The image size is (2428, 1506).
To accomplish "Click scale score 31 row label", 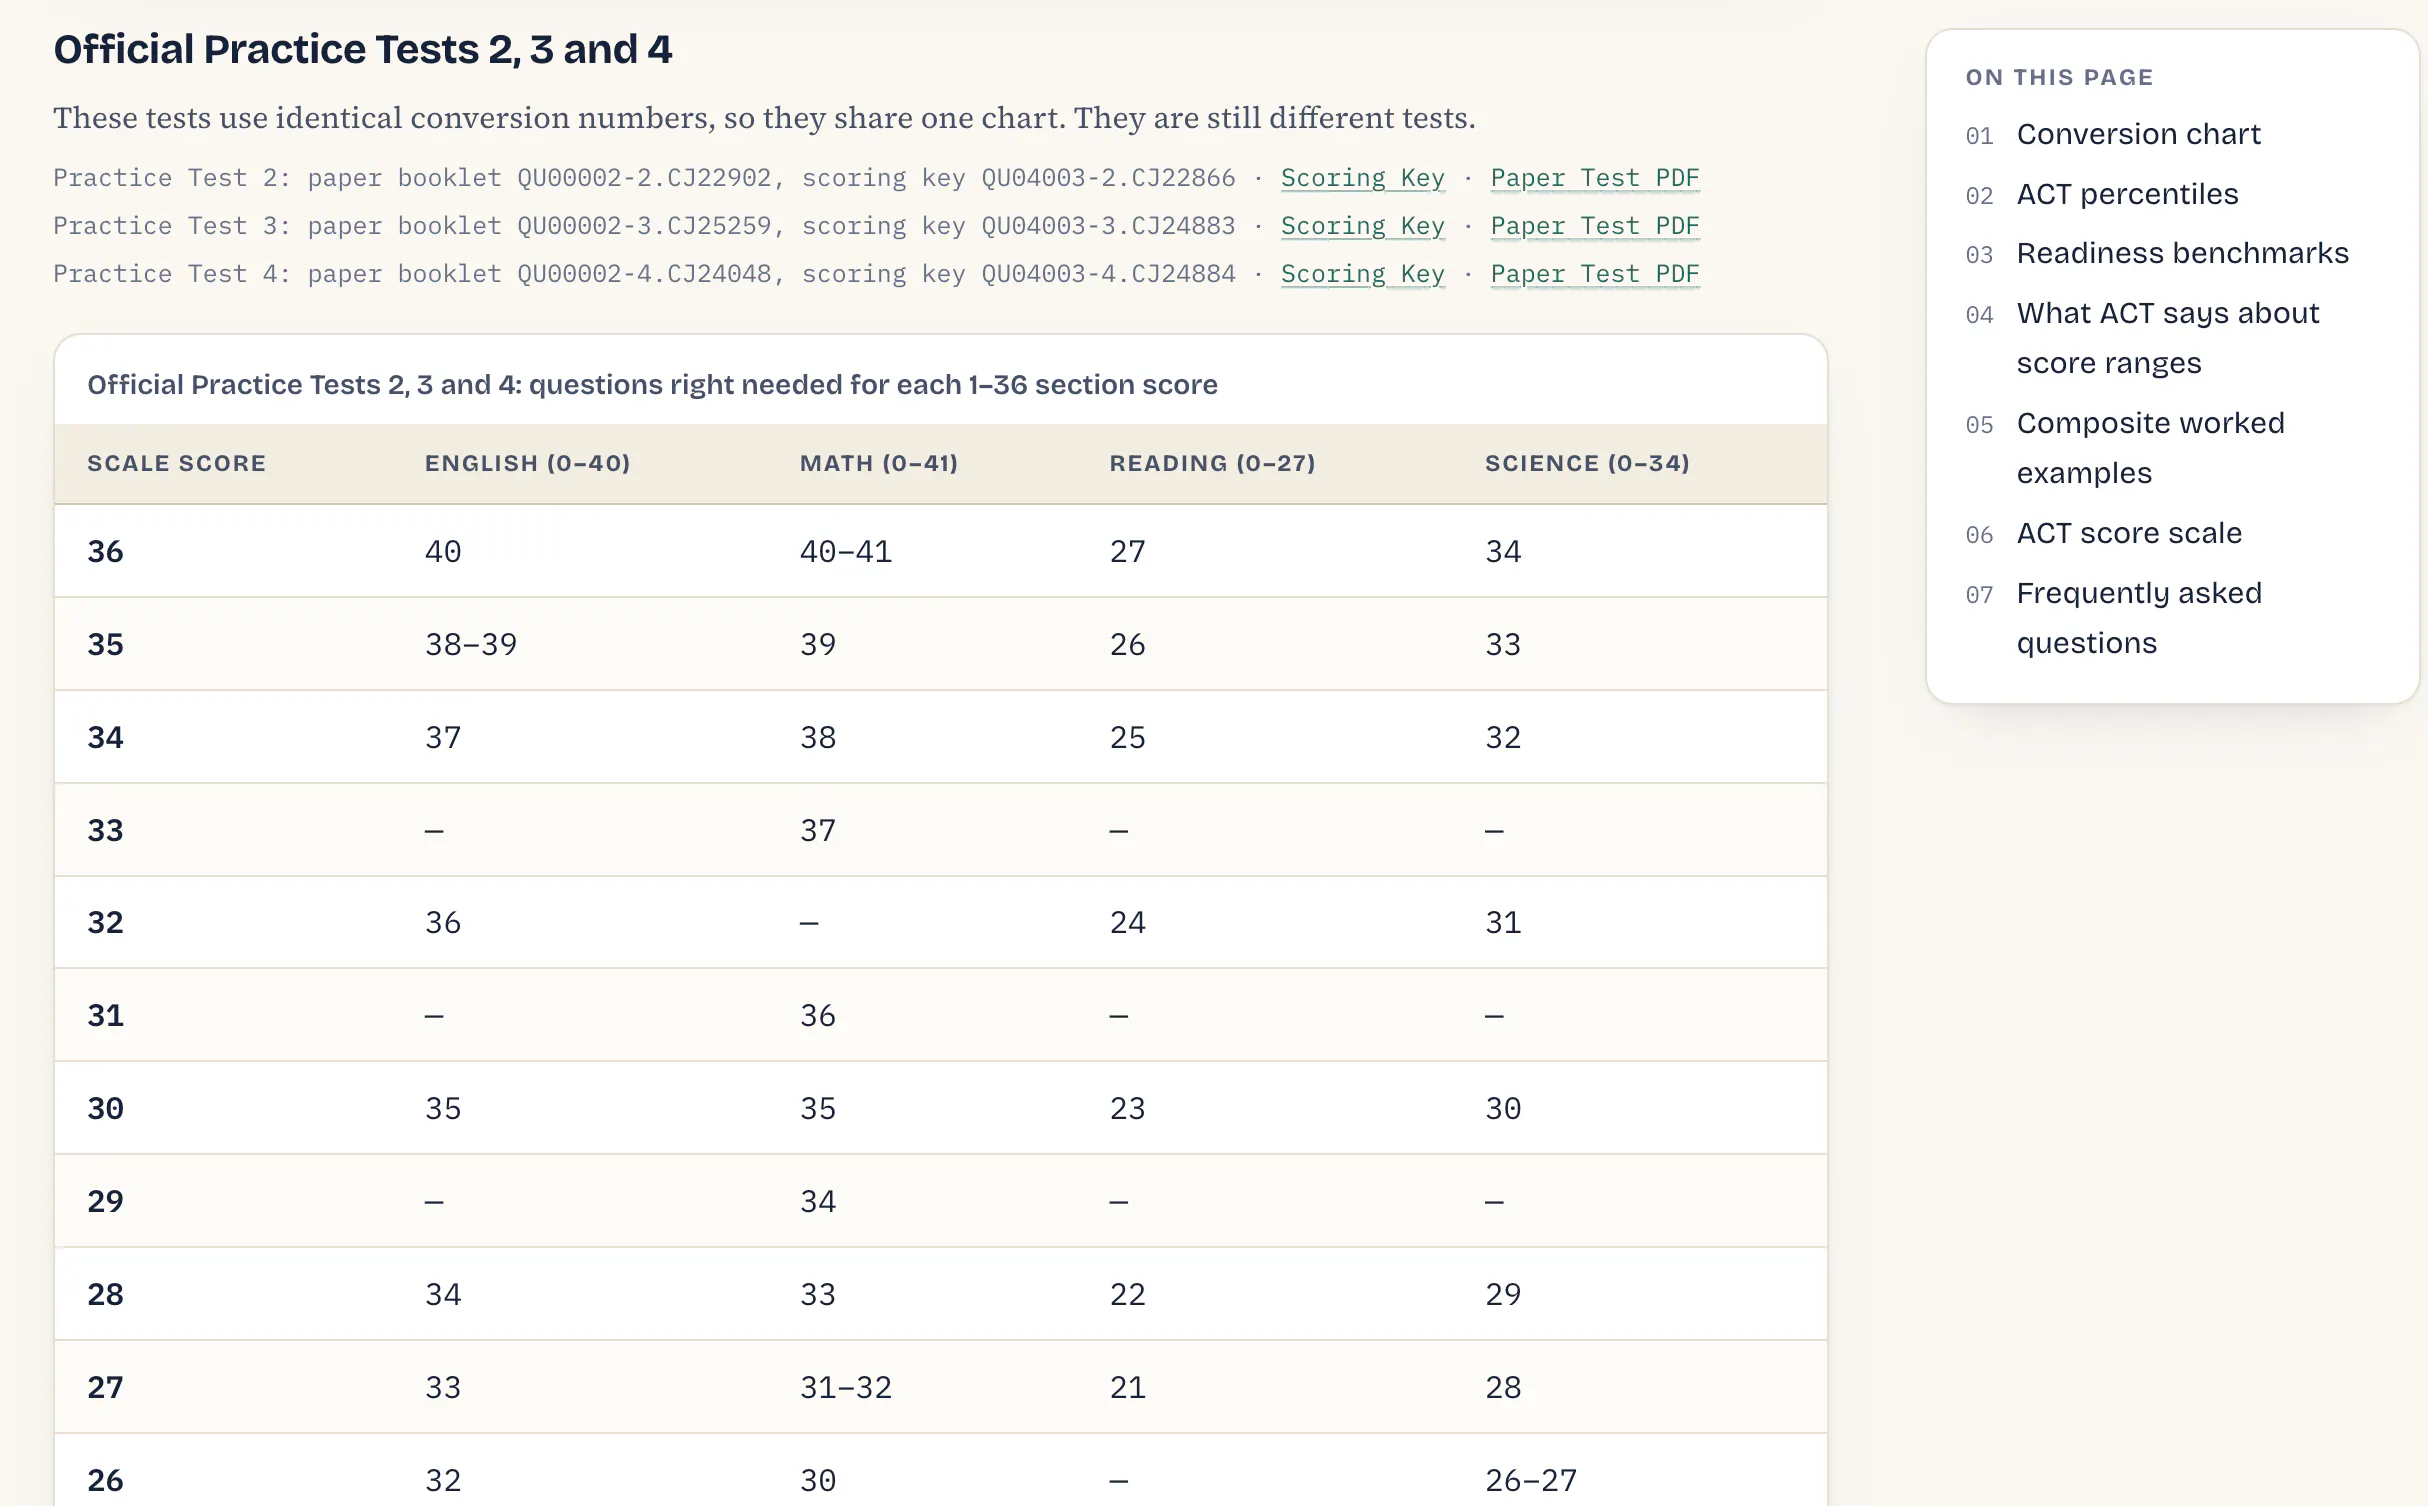I will coord(105,1015).
